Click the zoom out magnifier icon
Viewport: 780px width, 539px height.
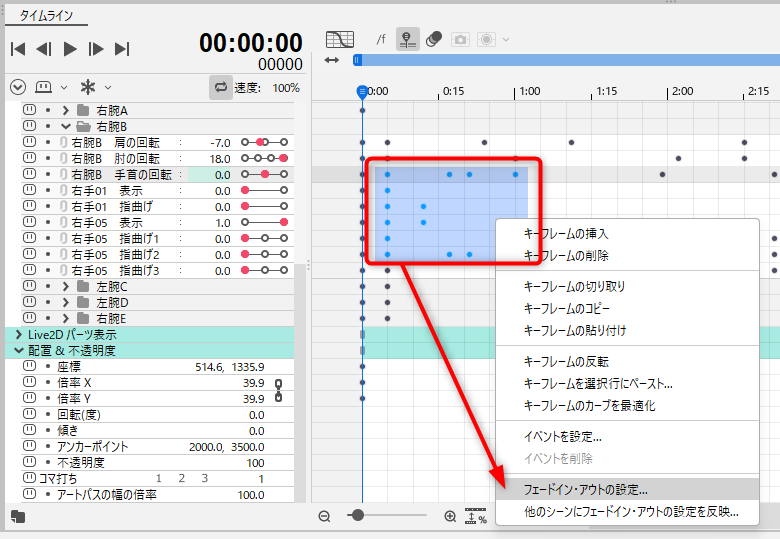point(325,516)
